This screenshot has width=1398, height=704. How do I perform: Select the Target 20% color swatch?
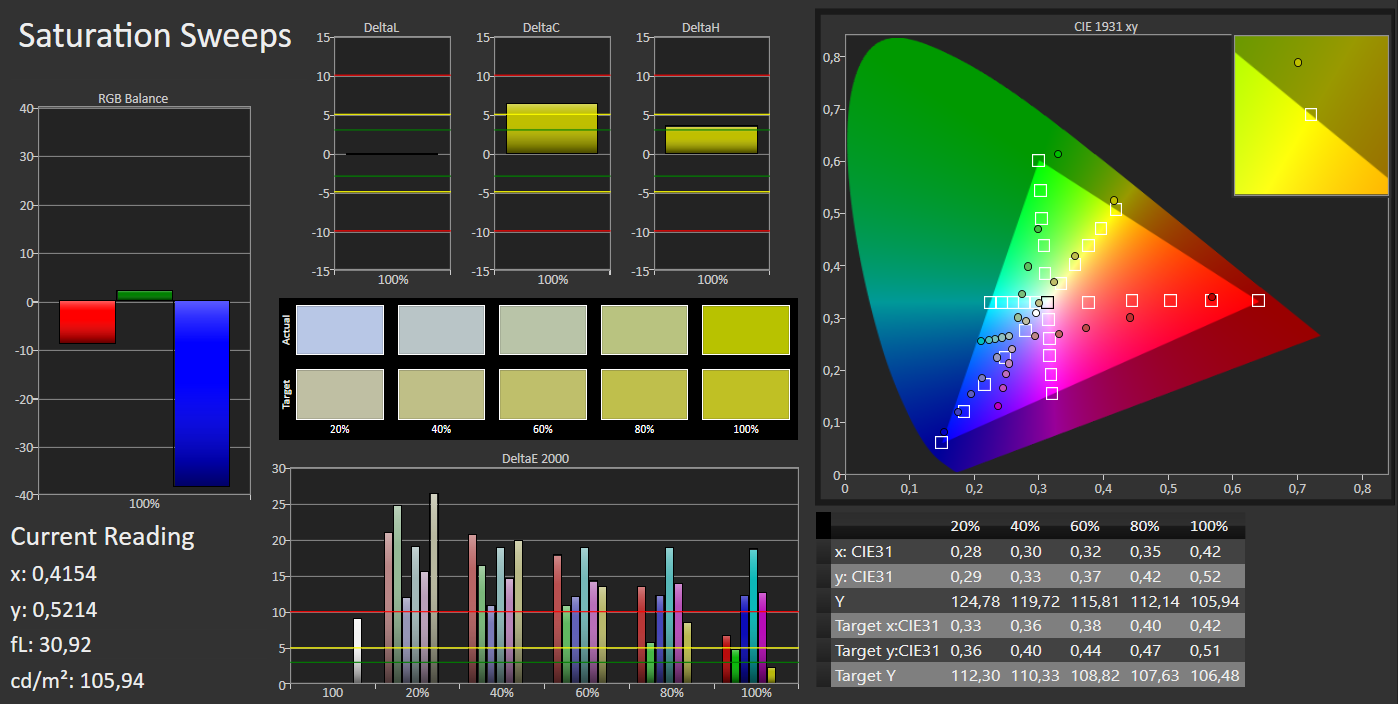click(x=341, y=394)
